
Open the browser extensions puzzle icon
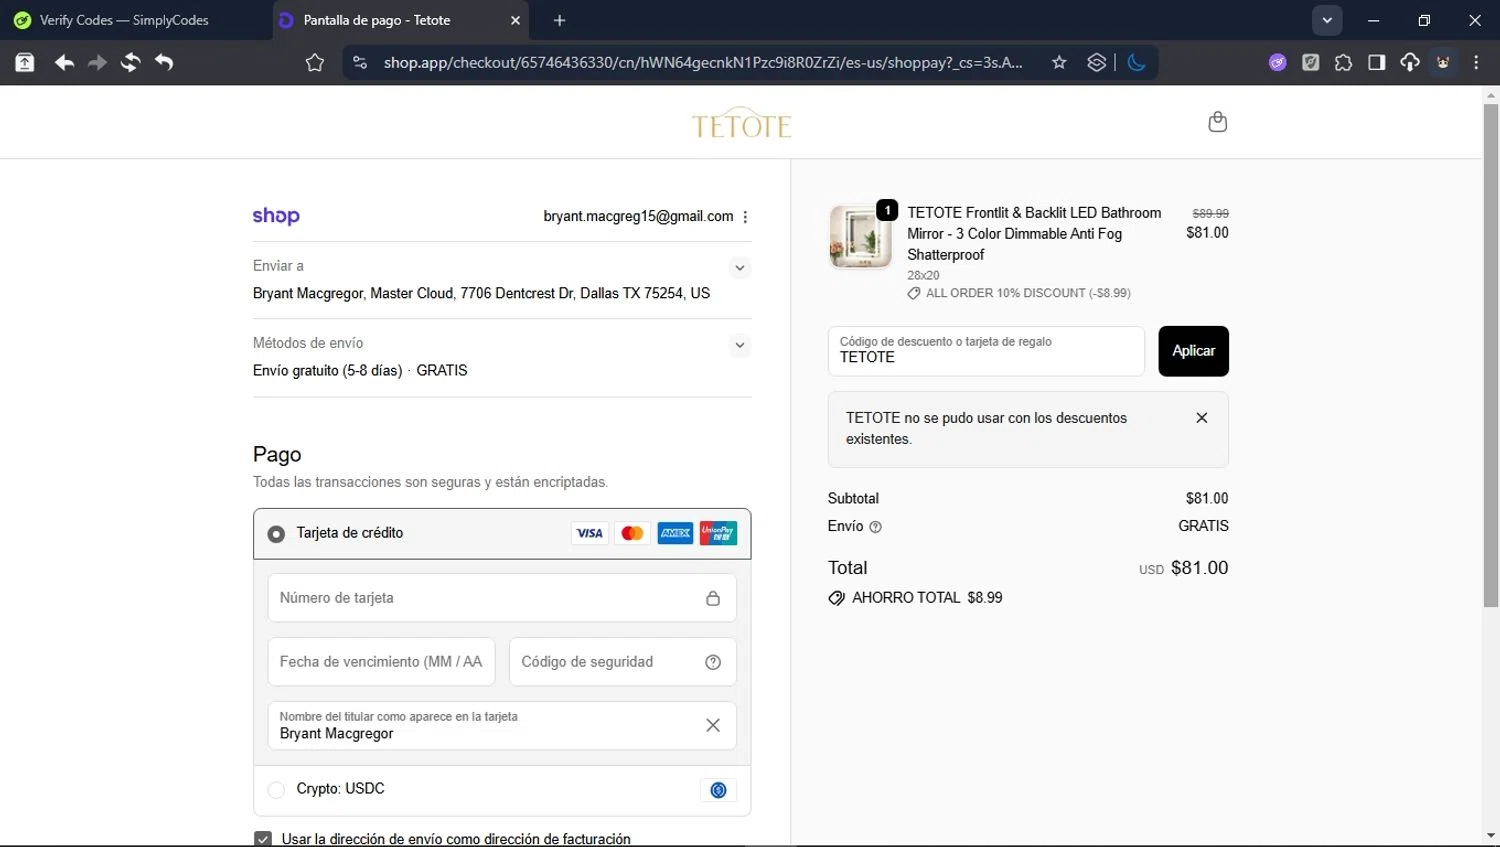pyautogui.click(x=1343, y=62)
